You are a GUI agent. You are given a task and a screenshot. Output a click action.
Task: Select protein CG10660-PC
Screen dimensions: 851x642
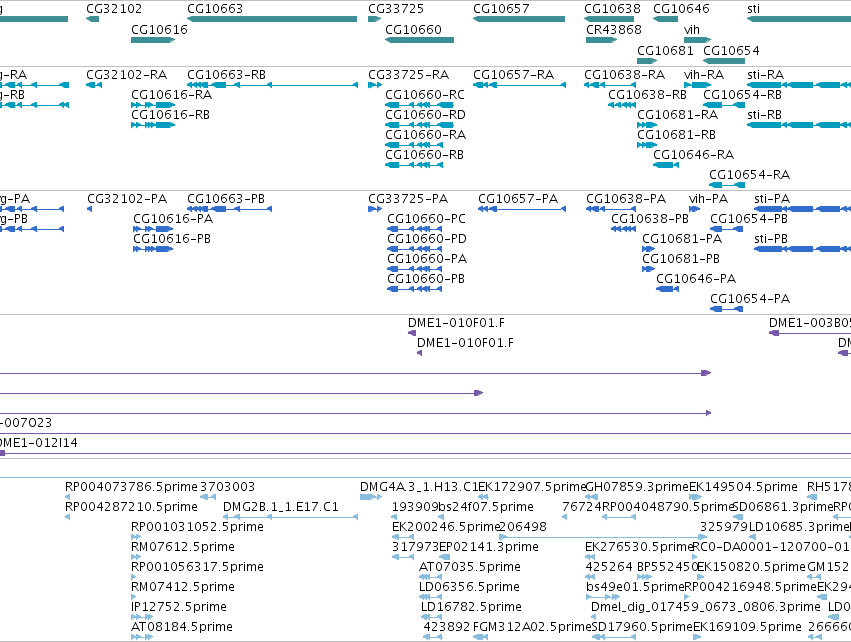pos(427,218)
